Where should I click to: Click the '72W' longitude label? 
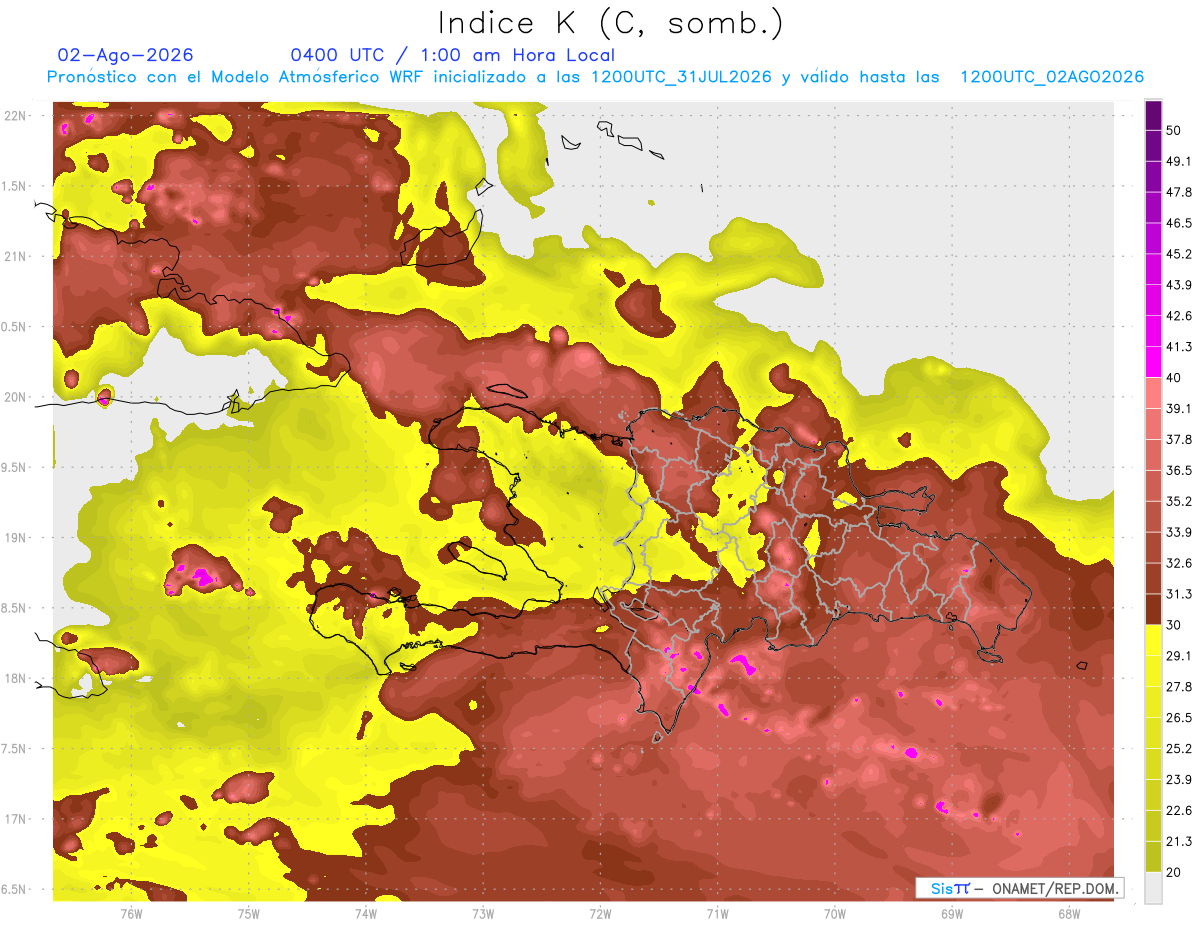pyautogui.click(x=600, y=913)
